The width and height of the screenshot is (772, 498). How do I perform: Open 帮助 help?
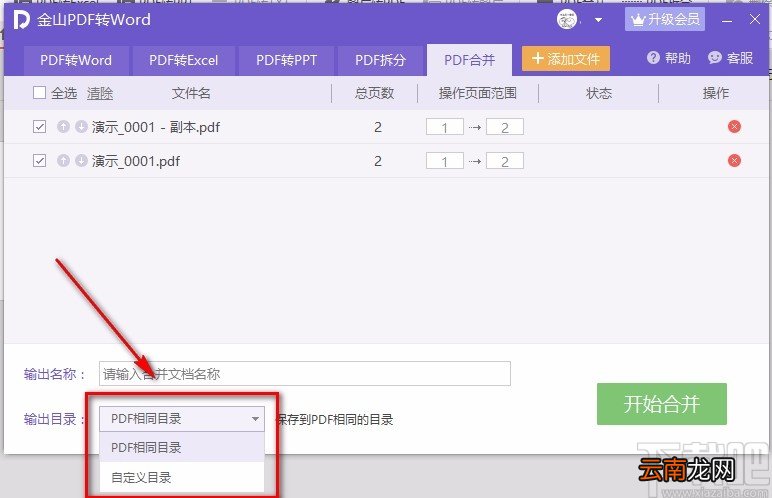(669, 58)
